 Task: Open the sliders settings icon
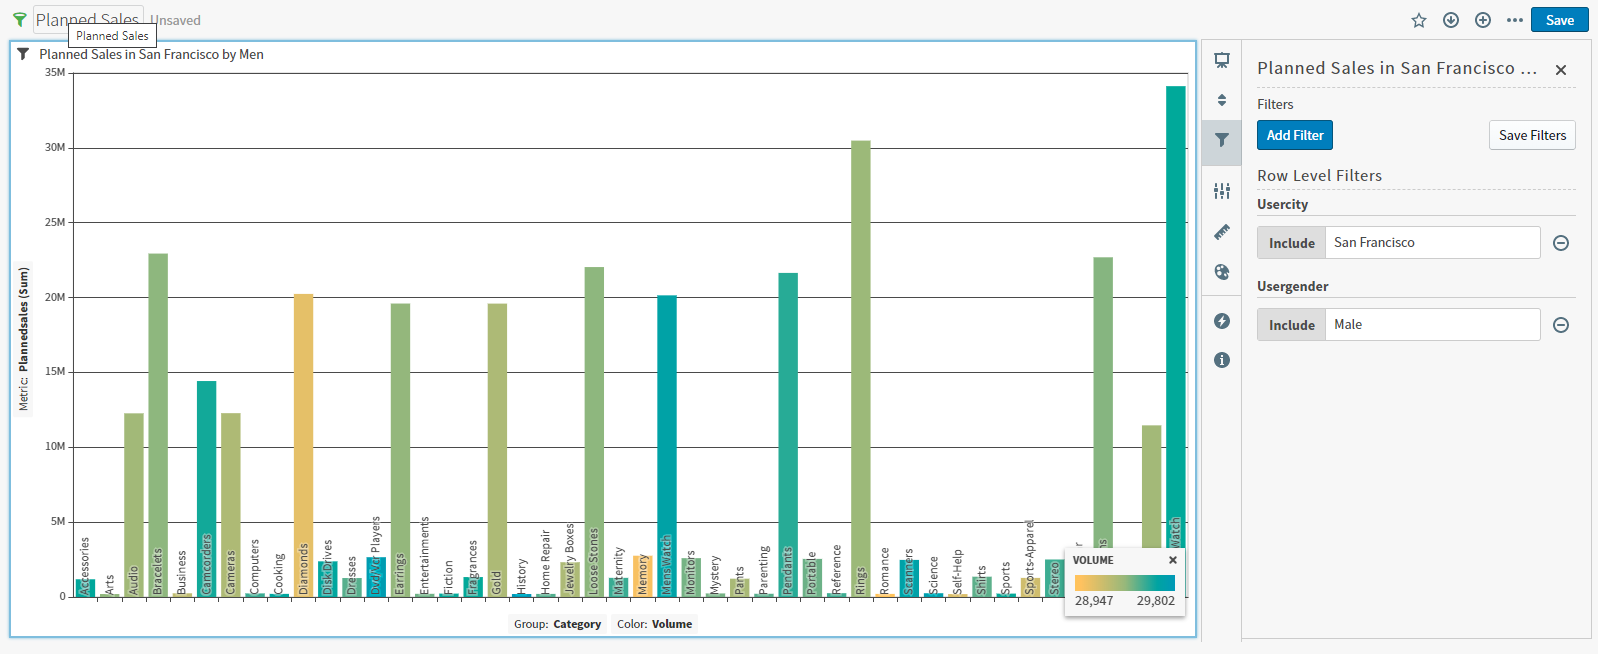(x=1221, y=191)
